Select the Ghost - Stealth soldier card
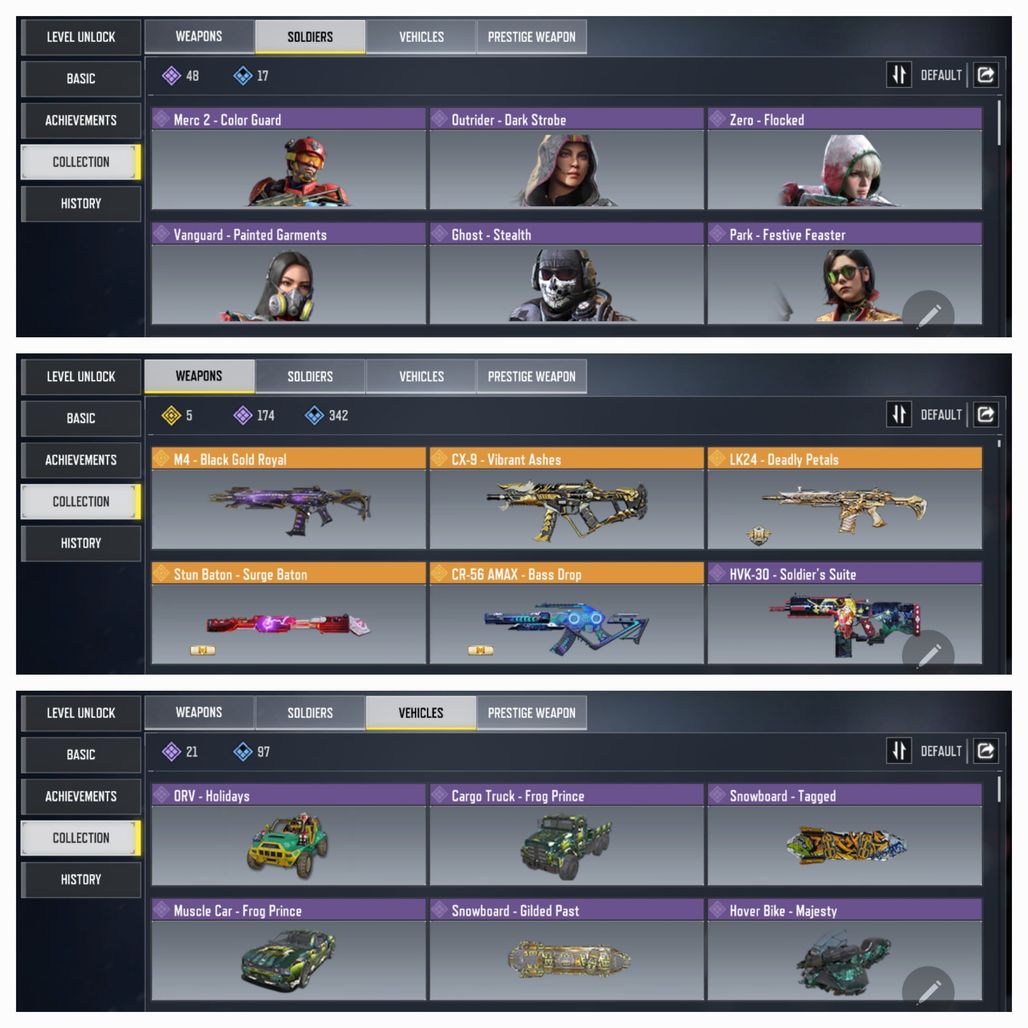Image resolution: width=1028 pixels, height=1028 pixels. coord(566,273)
